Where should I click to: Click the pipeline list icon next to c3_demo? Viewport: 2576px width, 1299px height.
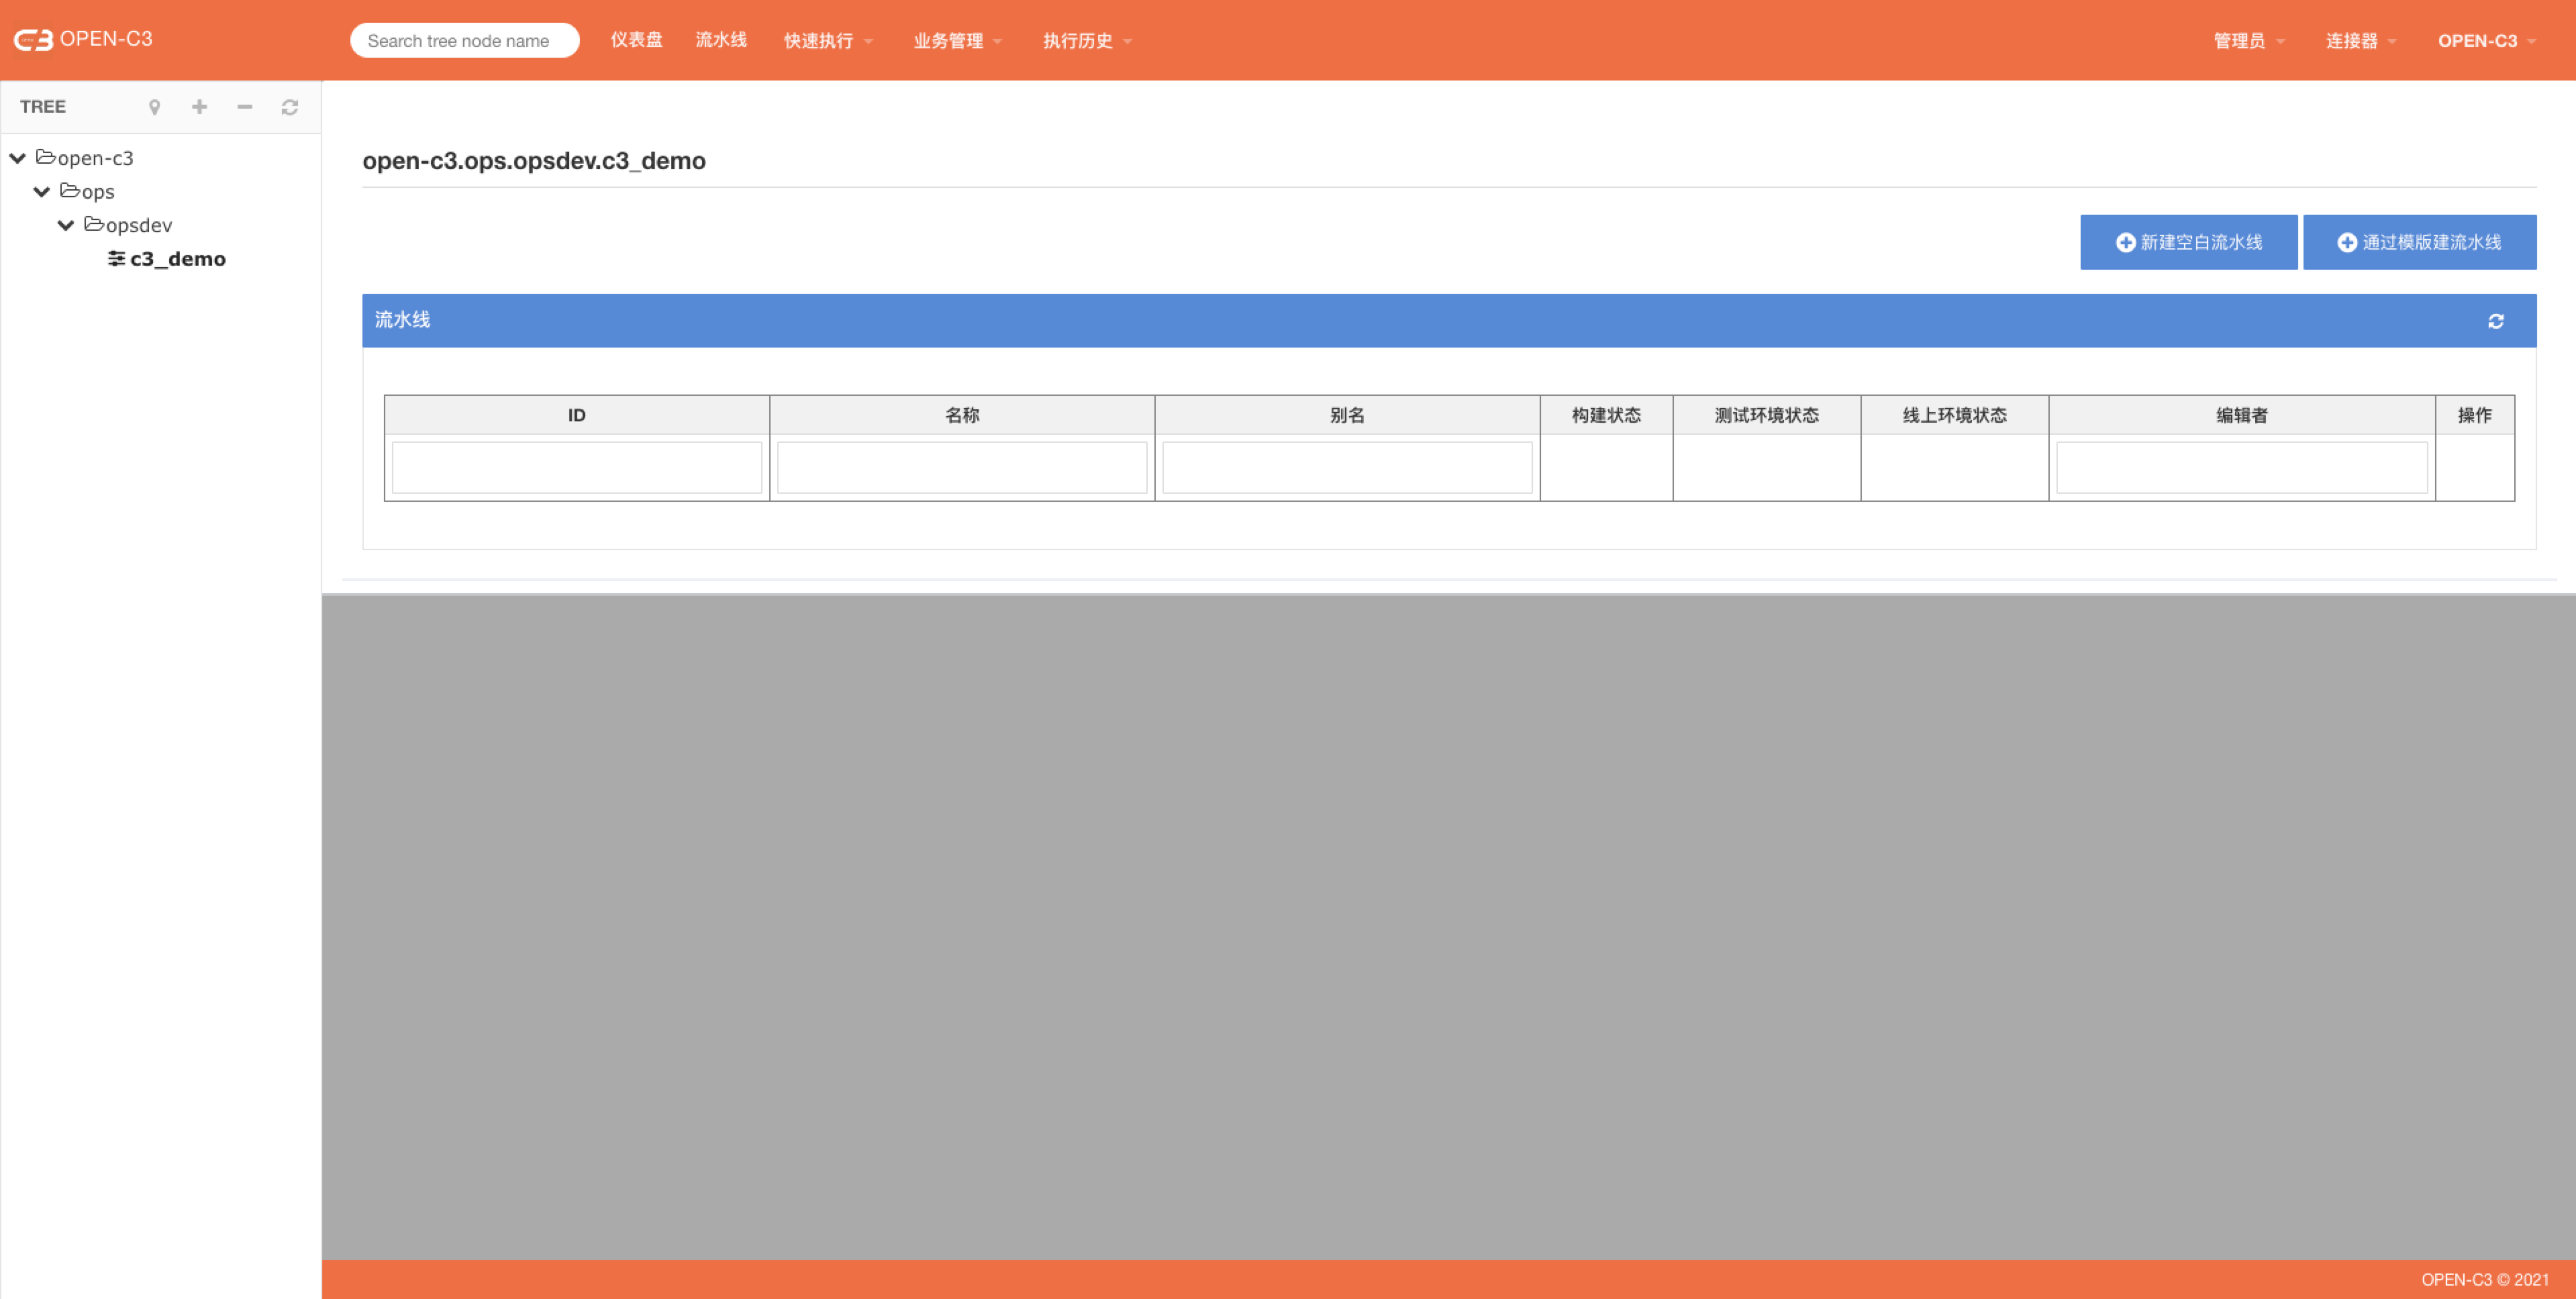point(116,258)
